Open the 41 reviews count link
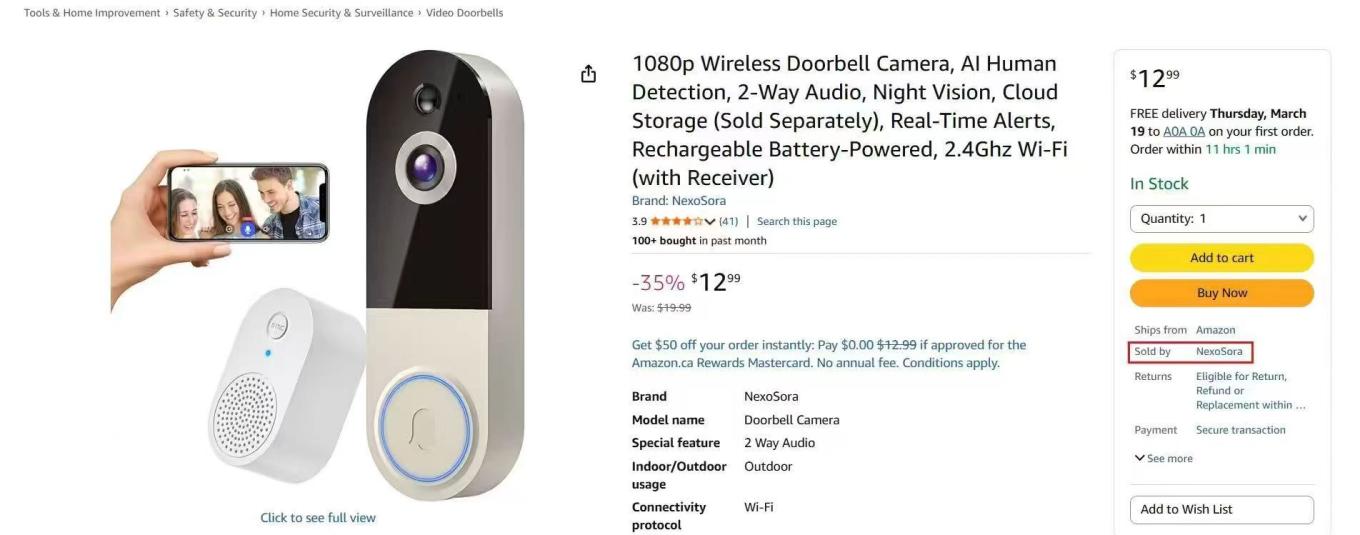This screenshot has height=535, width=1360. (x=728, y=222)
